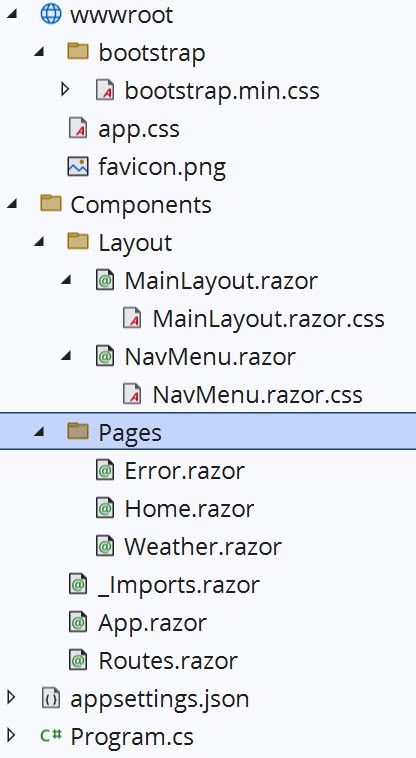416x758 pixels.
Task: Click the Weather.razor file icon
Action: (105, 546)
